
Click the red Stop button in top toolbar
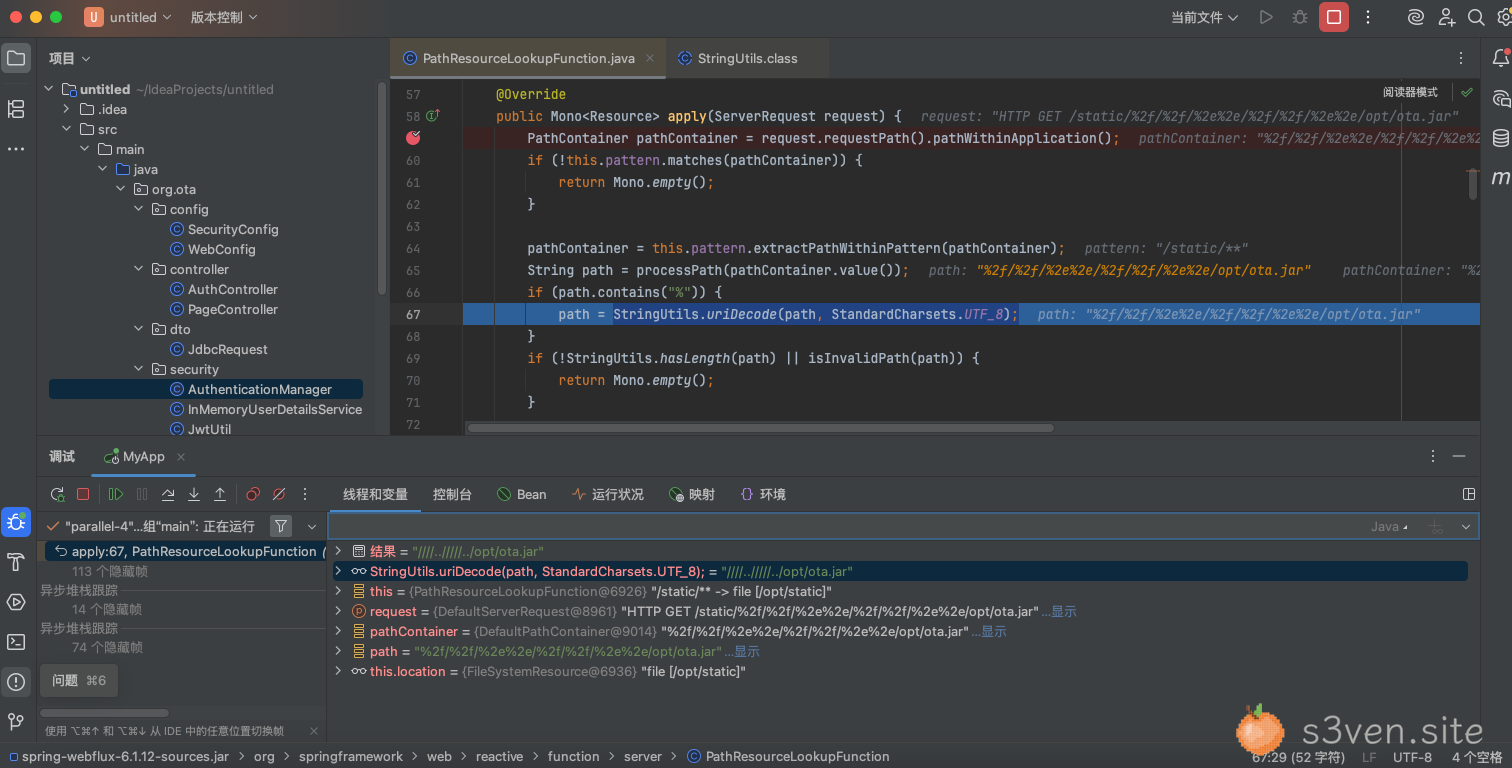click(1334, 17)
